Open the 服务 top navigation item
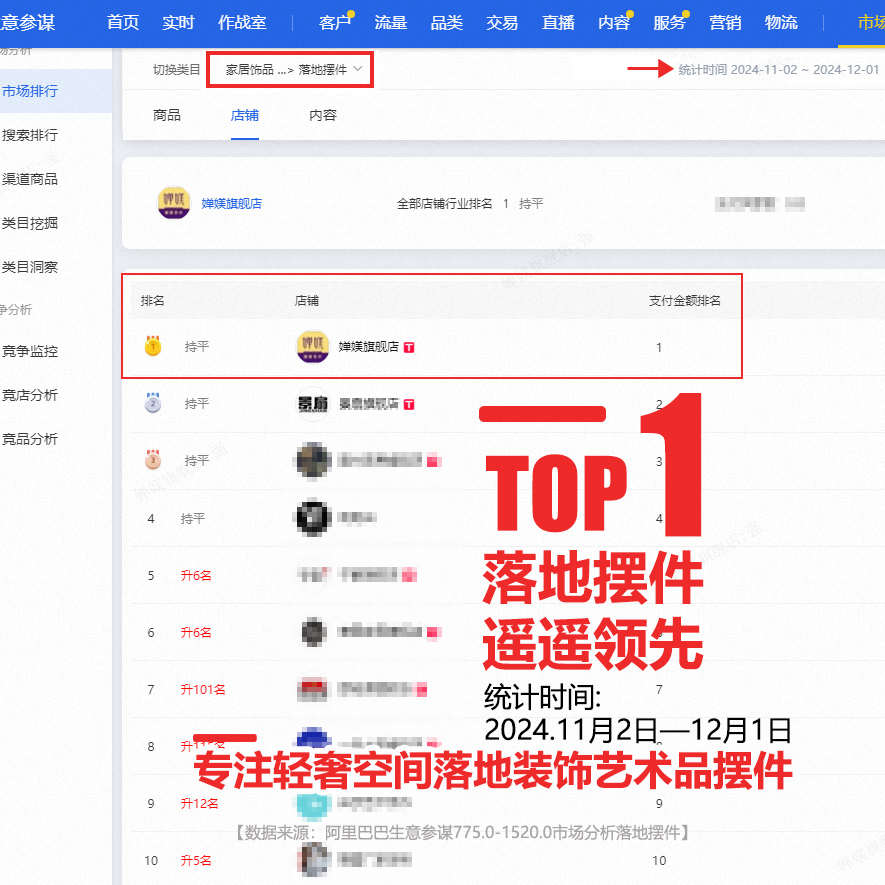The height and width of the screenshot is (885, 885). tap(669, 23)
